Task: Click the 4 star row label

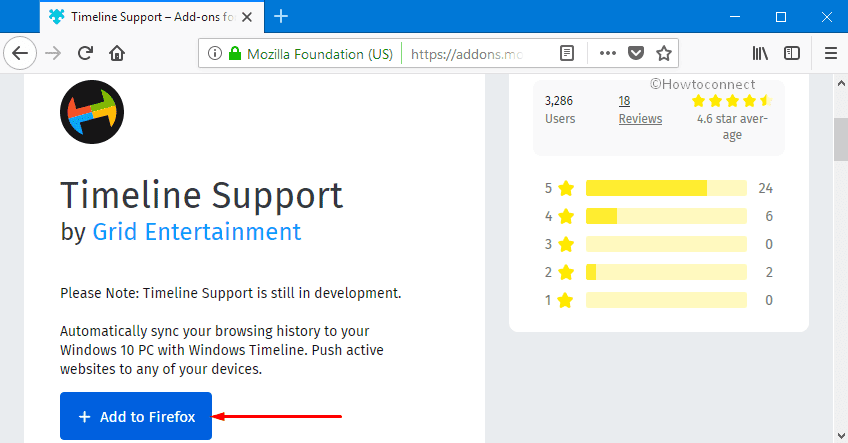Action: 559,216
